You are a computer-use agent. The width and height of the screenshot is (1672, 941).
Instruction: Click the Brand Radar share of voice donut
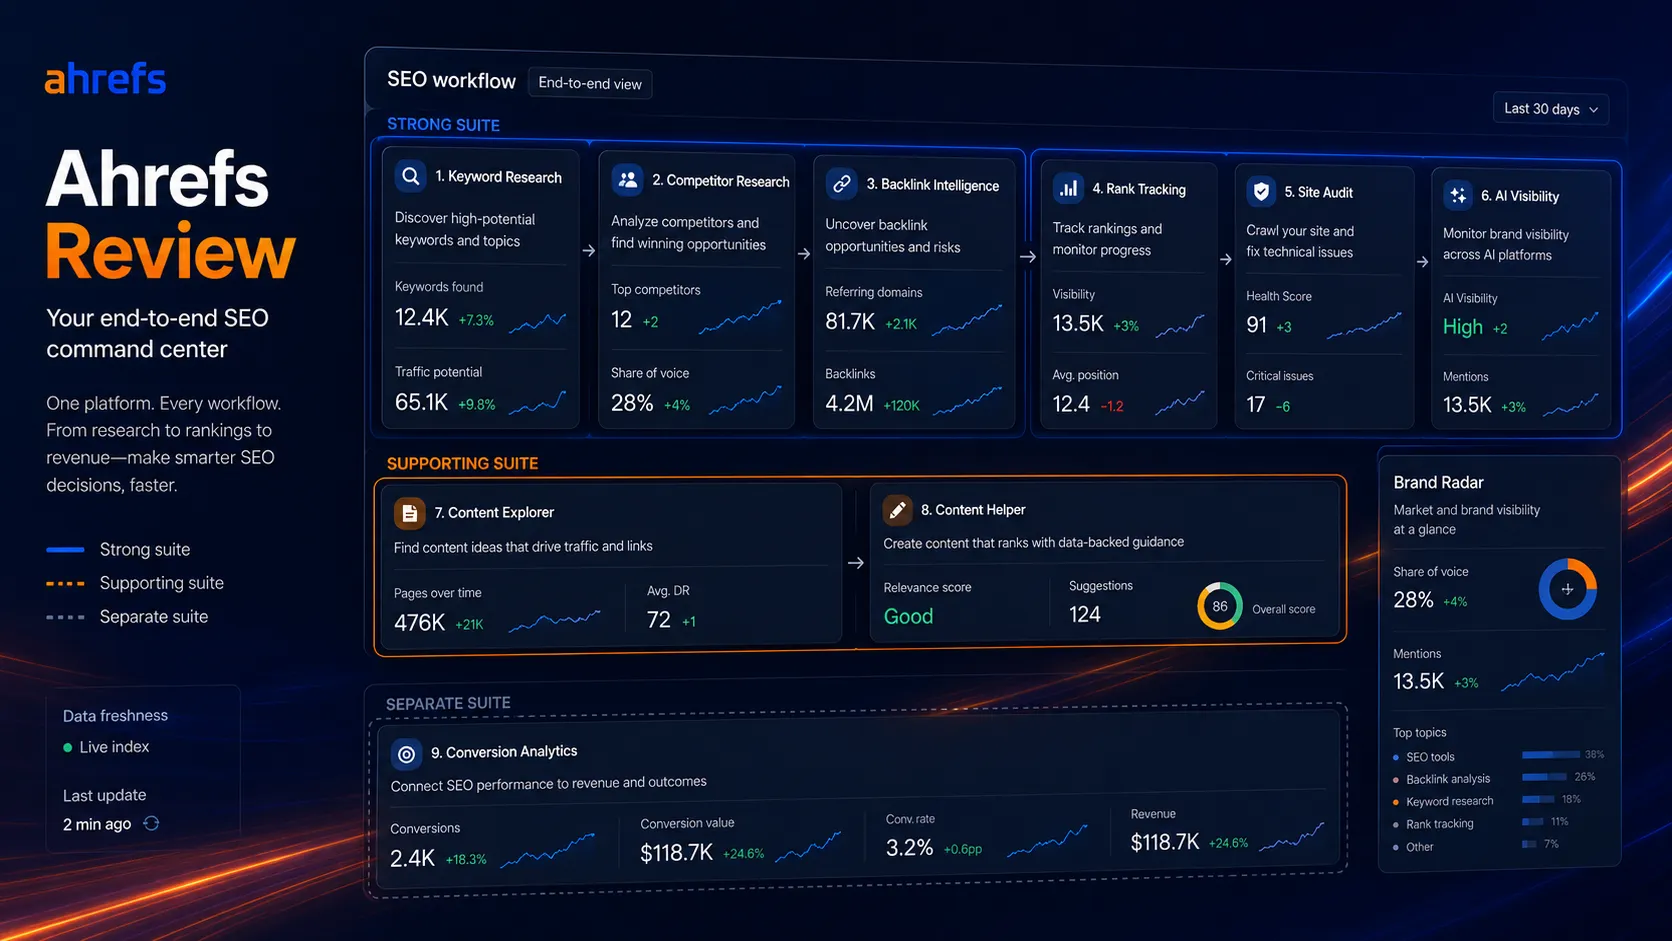1567,589
